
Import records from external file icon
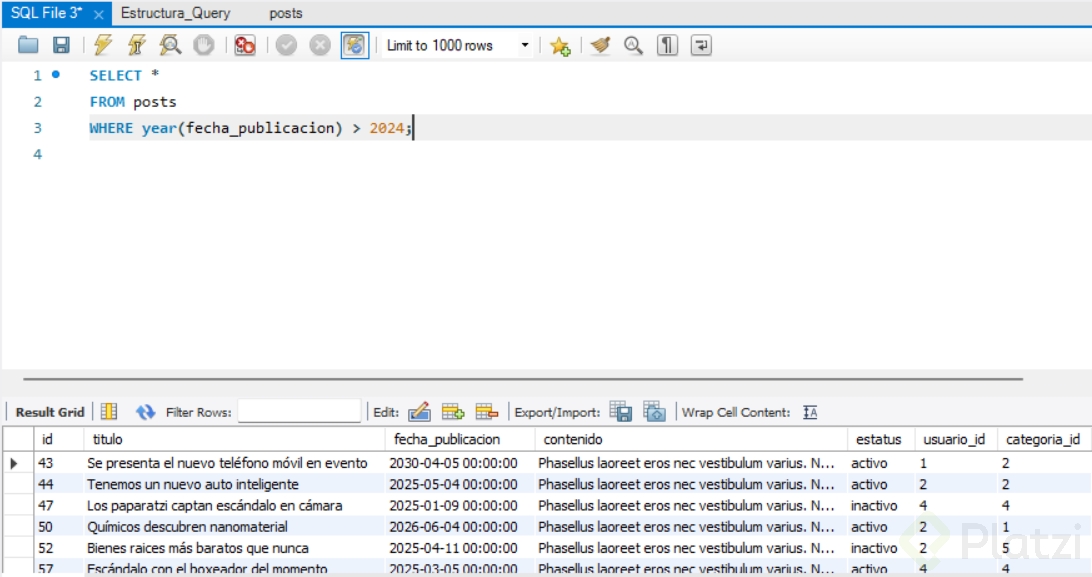[655, 411]
